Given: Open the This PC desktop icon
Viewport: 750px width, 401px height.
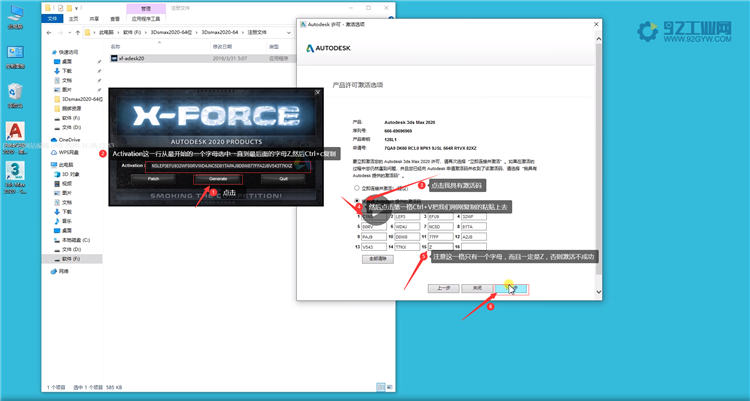Looking at the screenshot, I should click(x=15, y=17).
